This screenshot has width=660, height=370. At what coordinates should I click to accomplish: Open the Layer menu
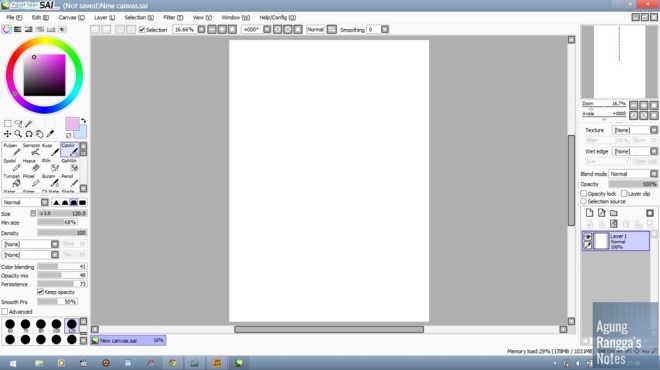(x=104, y=18)
